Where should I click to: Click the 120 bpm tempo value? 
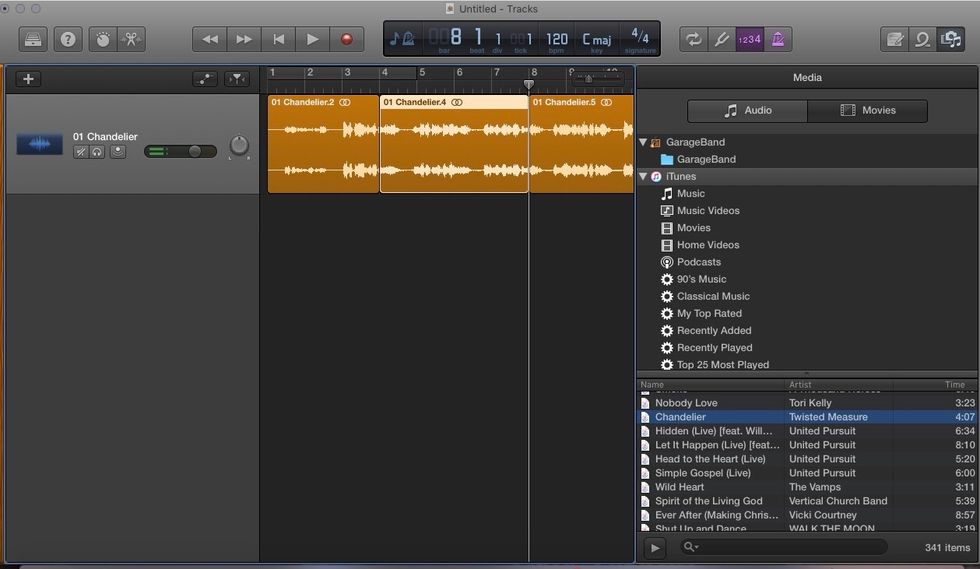(x=557, y=39)
